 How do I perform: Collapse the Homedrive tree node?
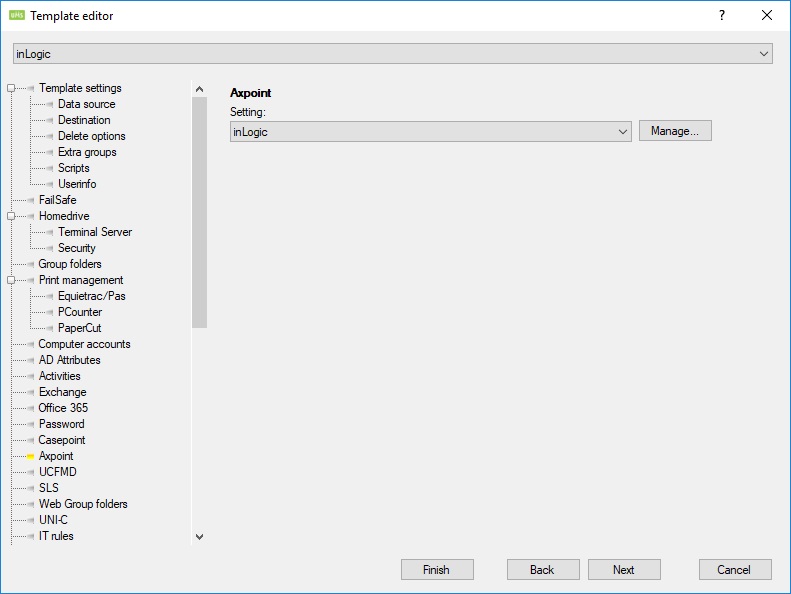coord(11,216)
